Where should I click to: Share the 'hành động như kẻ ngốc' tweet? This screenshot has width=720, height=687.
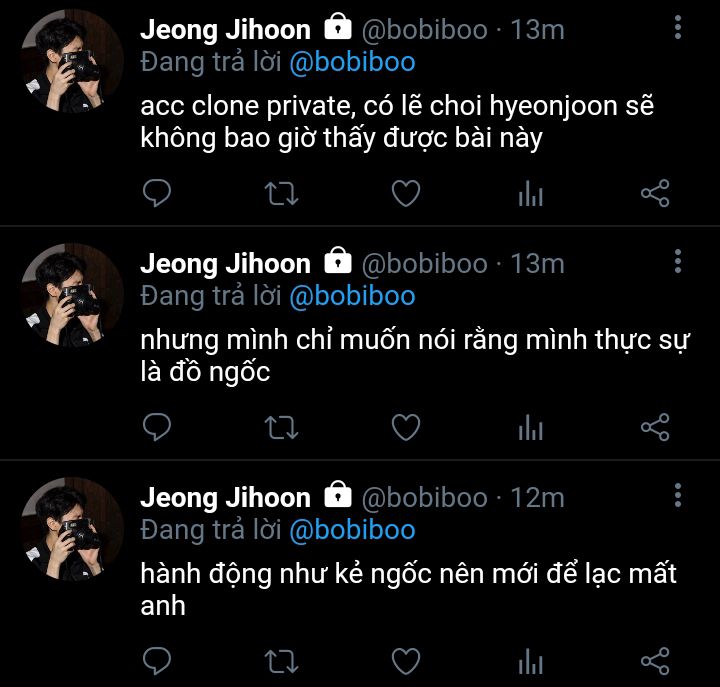click(655, 661)
